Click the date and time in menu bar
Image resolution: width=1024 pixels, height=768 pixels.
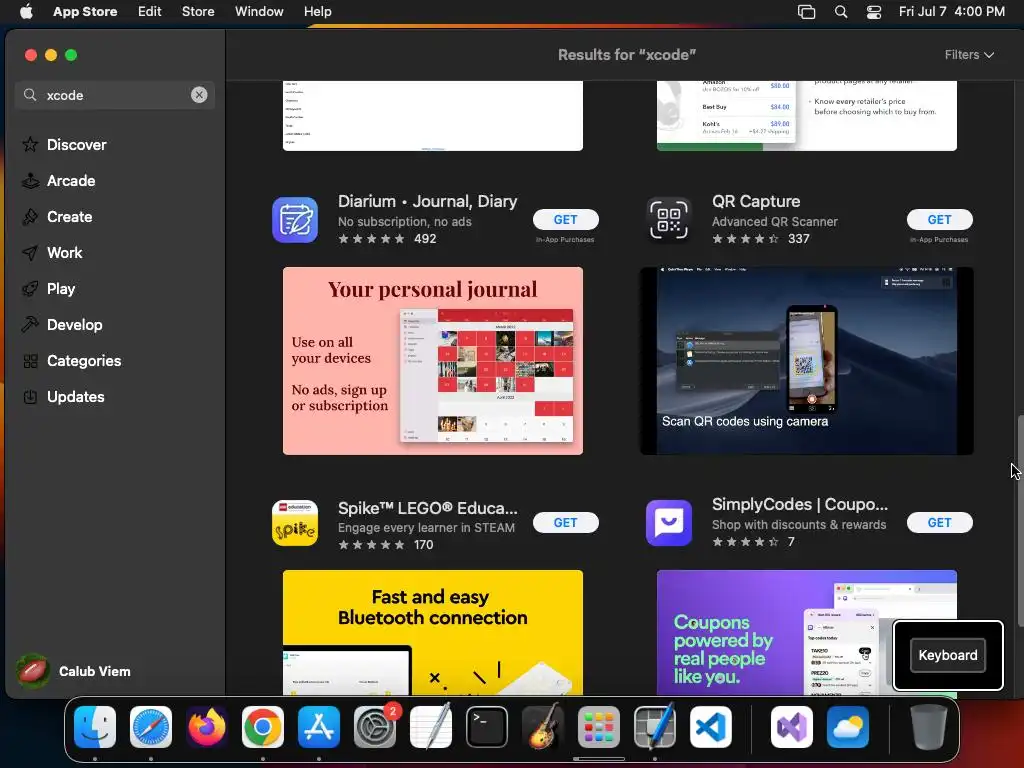pyautogui.click(x=952, y=12)
